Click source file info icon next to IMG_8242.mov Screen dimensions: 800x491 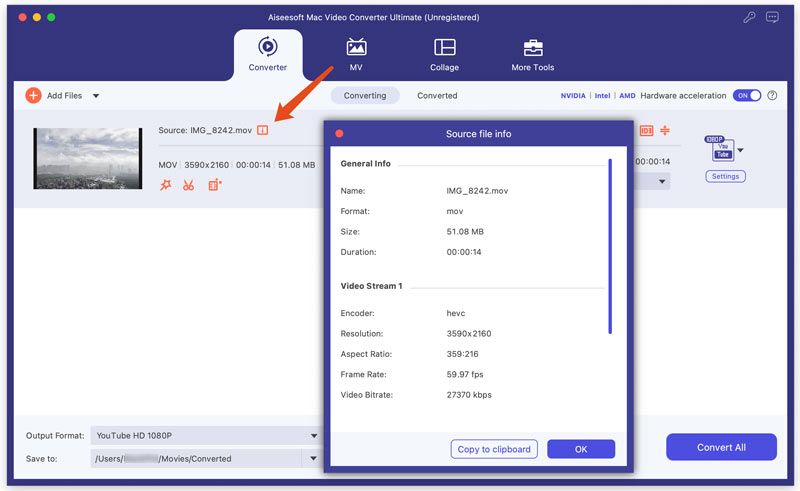pyautogui.click(x=262, y=130)
